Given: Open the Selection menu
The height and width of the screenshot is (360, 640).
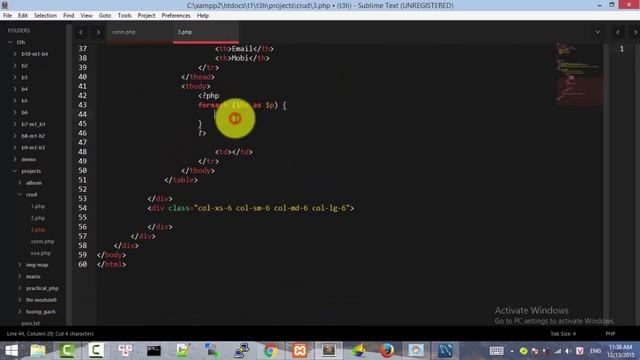Looking at the screenshot, I should tap(45, 16).
